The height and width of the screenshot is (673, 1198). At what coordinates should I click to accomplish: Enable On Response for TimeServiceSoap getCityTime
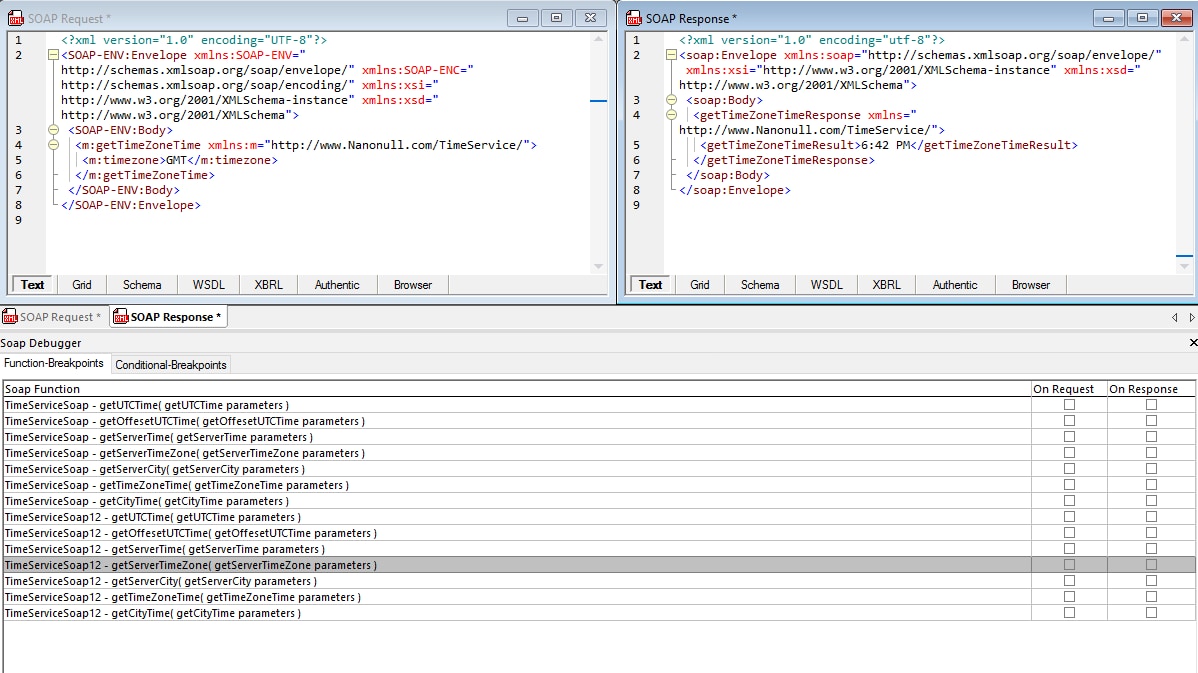tap(1151, 501)
